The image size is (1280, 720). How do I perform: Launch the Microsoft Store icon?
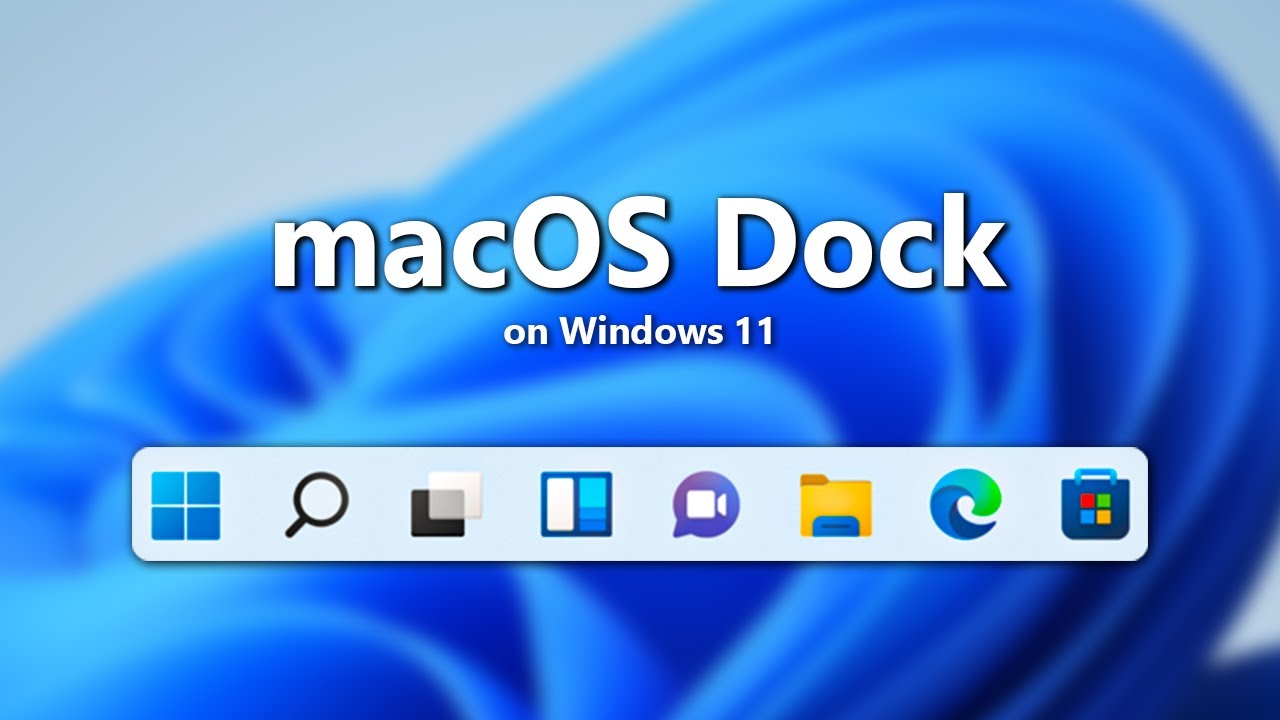click(x=1095, y=505)
